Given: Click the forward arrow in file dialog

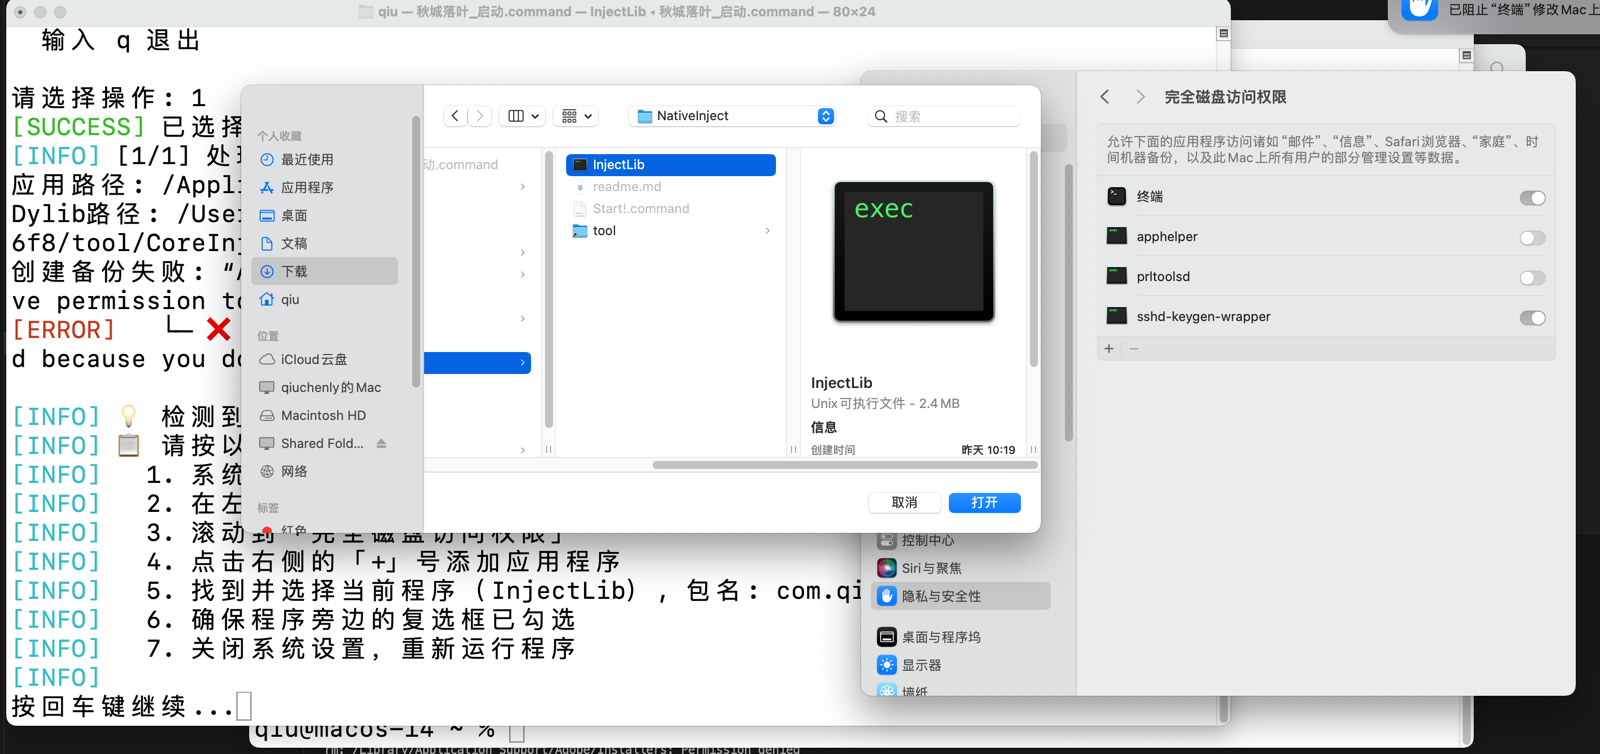Looking at the screenshot, I should tap(480, 116).
